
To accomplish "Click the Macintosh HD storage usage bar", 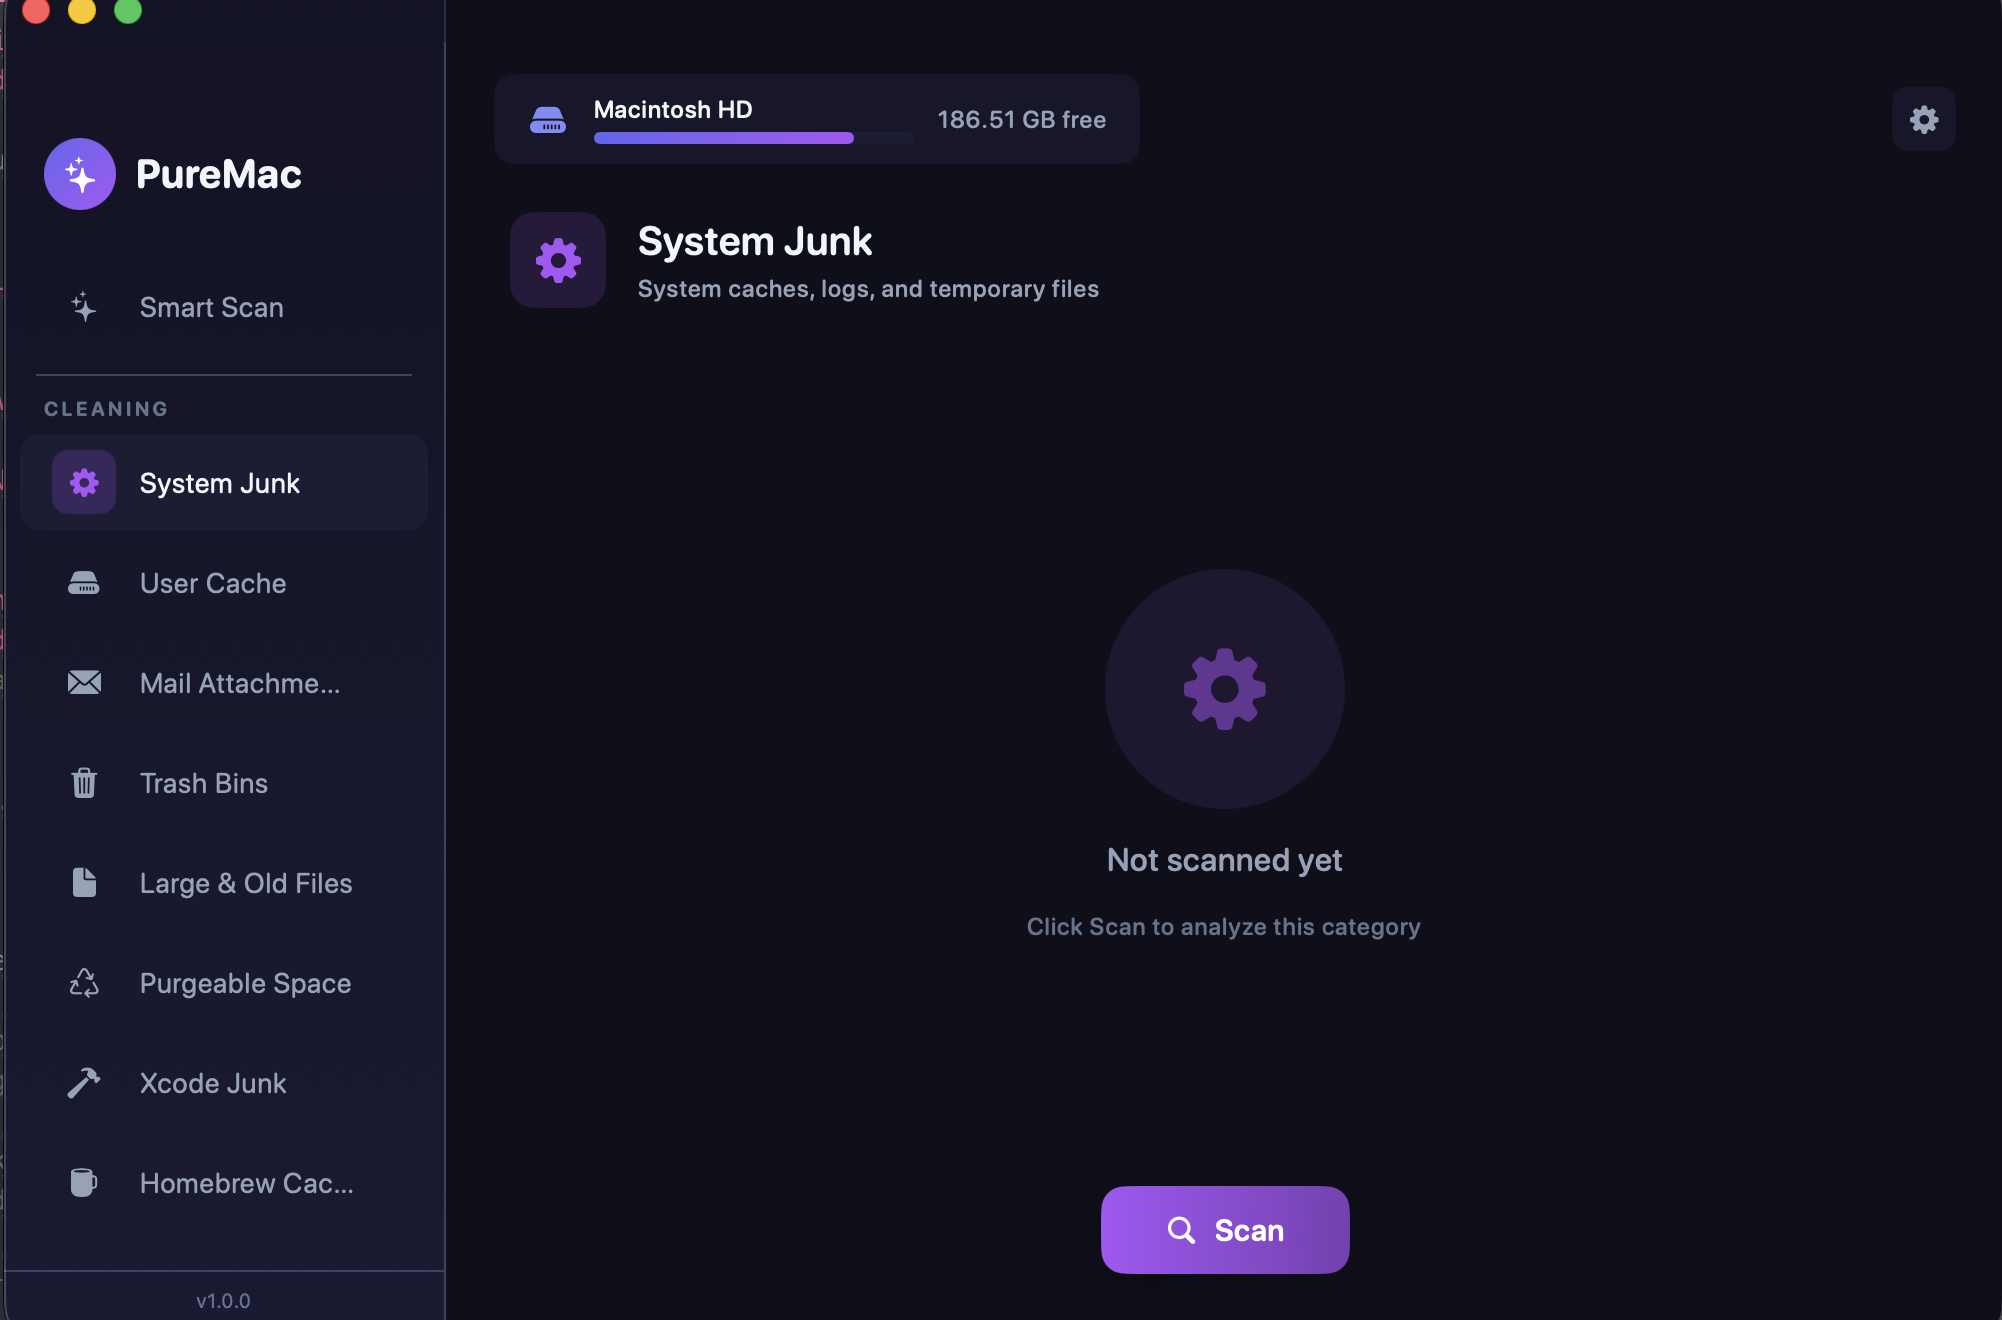I will tap(752, 139).
